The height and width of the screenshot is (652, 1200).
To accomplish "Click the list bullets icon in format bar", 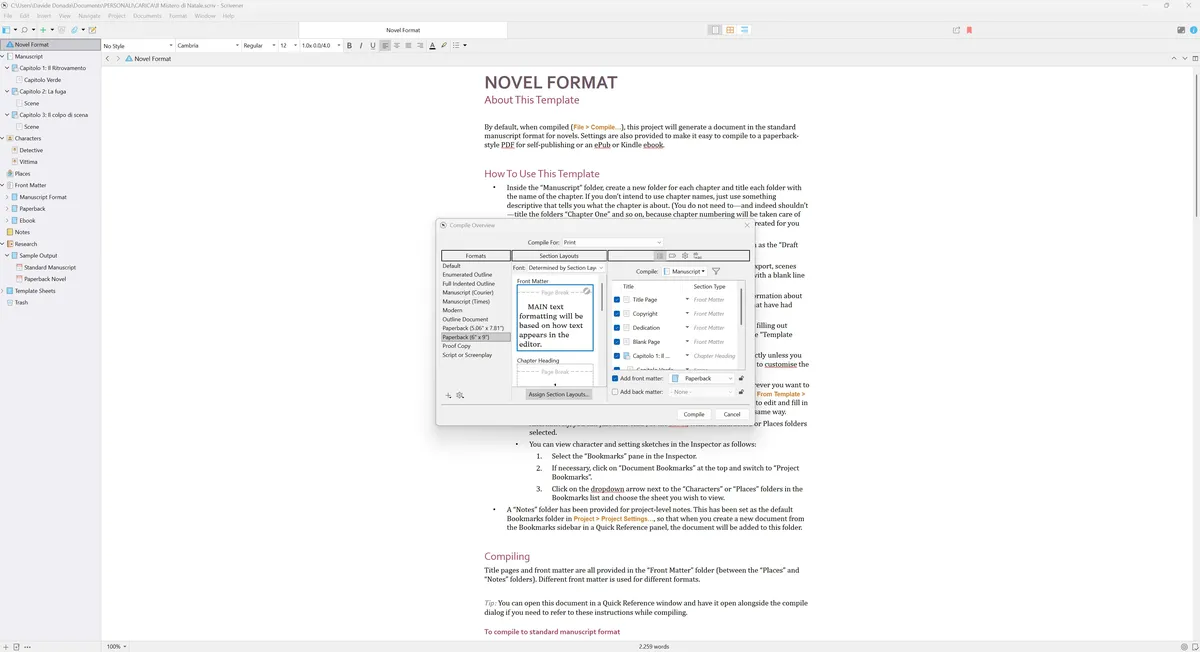I will pyautogui.click(x=456, y=45).
